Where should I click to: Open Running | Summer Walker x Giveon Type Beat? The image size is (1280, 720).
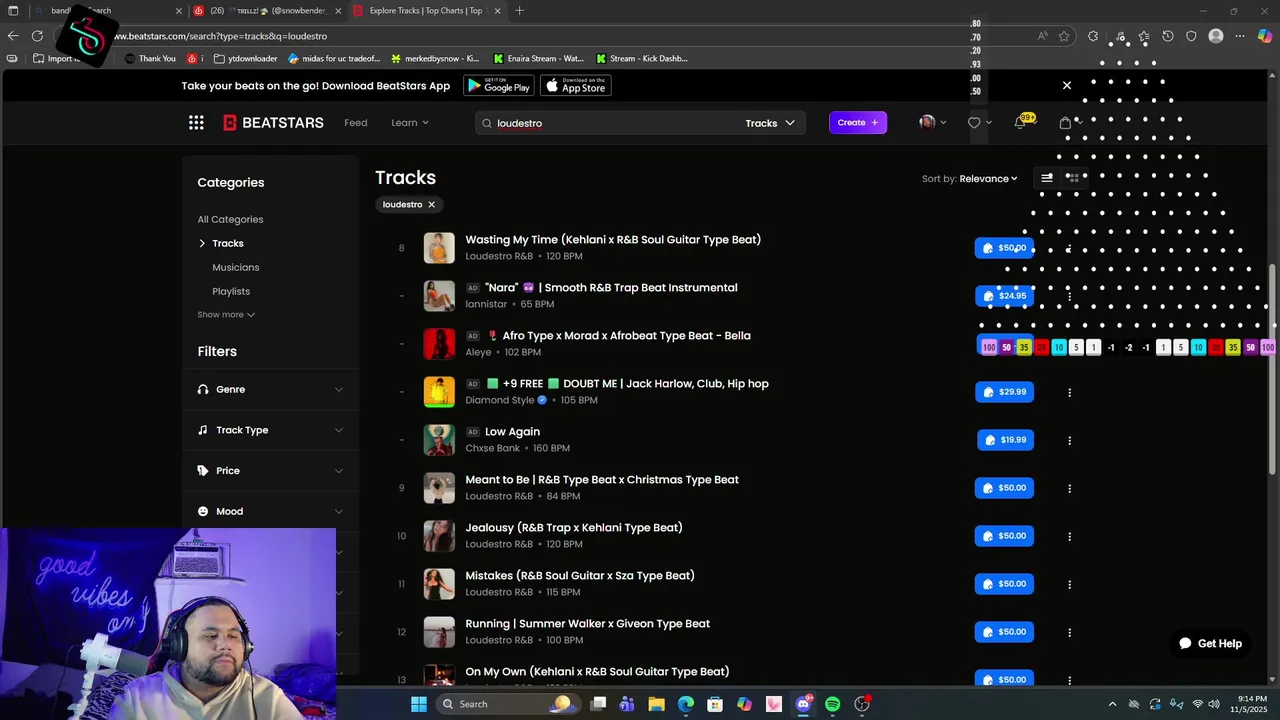pos(588,624)
